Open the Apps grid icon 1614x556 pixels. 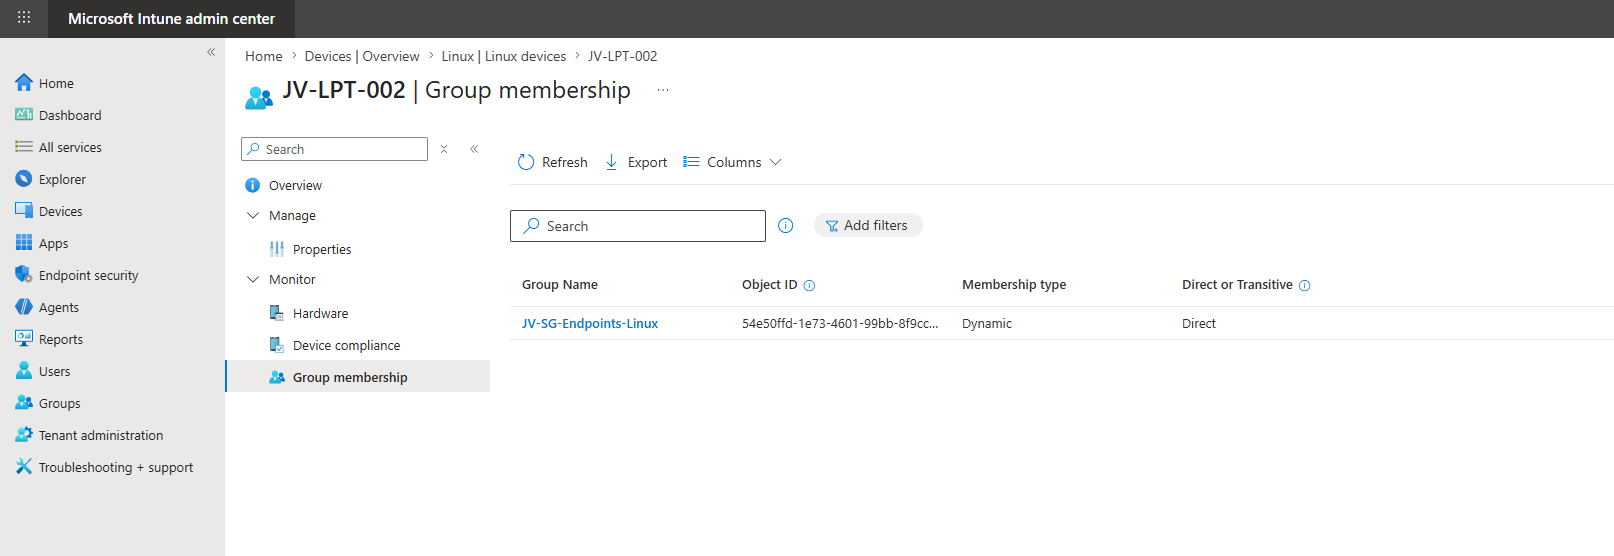coord(24,243)
